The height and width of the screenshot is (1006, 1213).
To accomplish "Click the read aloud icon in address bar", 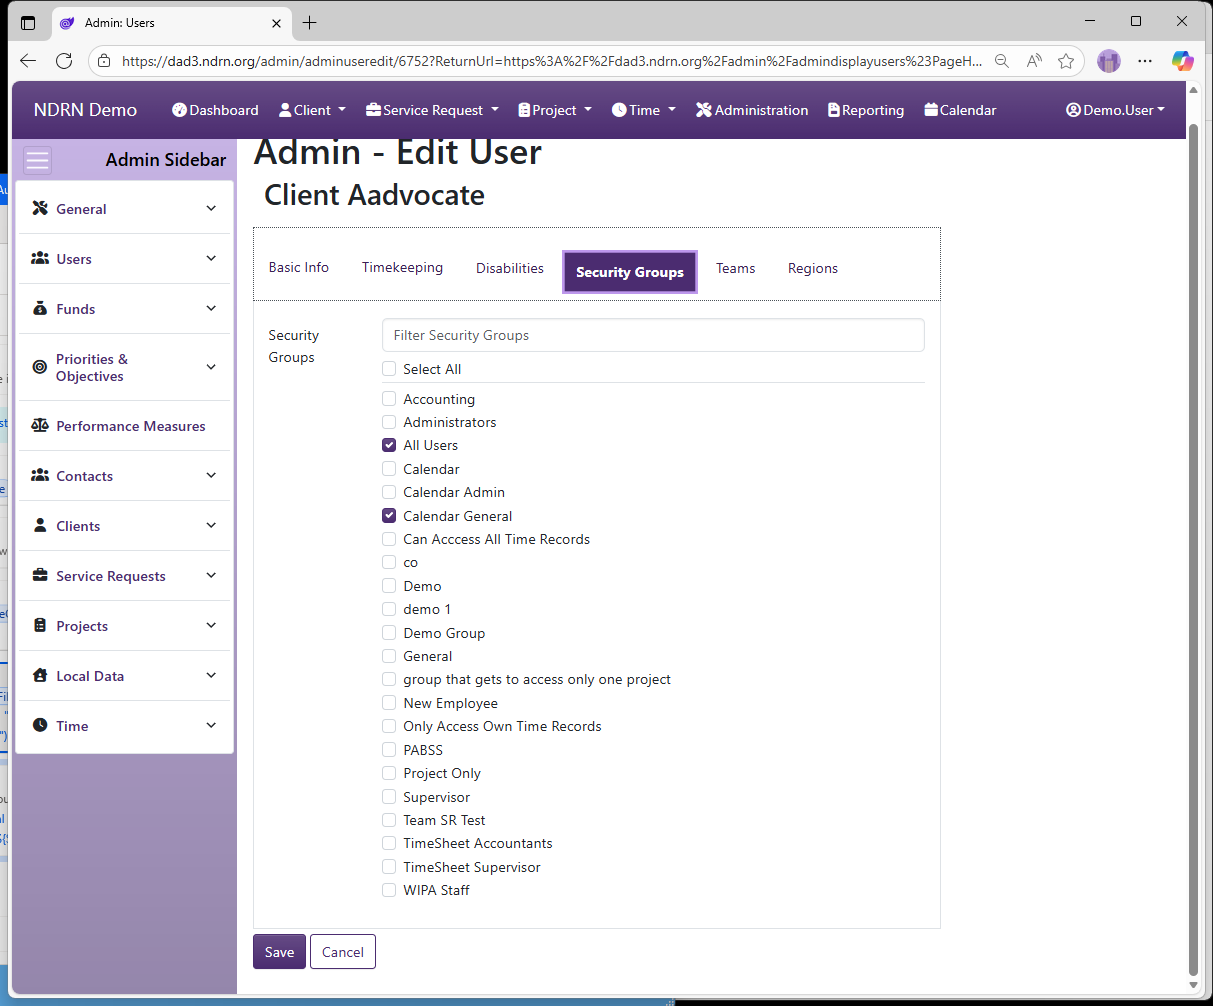I will coord(1034,61).
